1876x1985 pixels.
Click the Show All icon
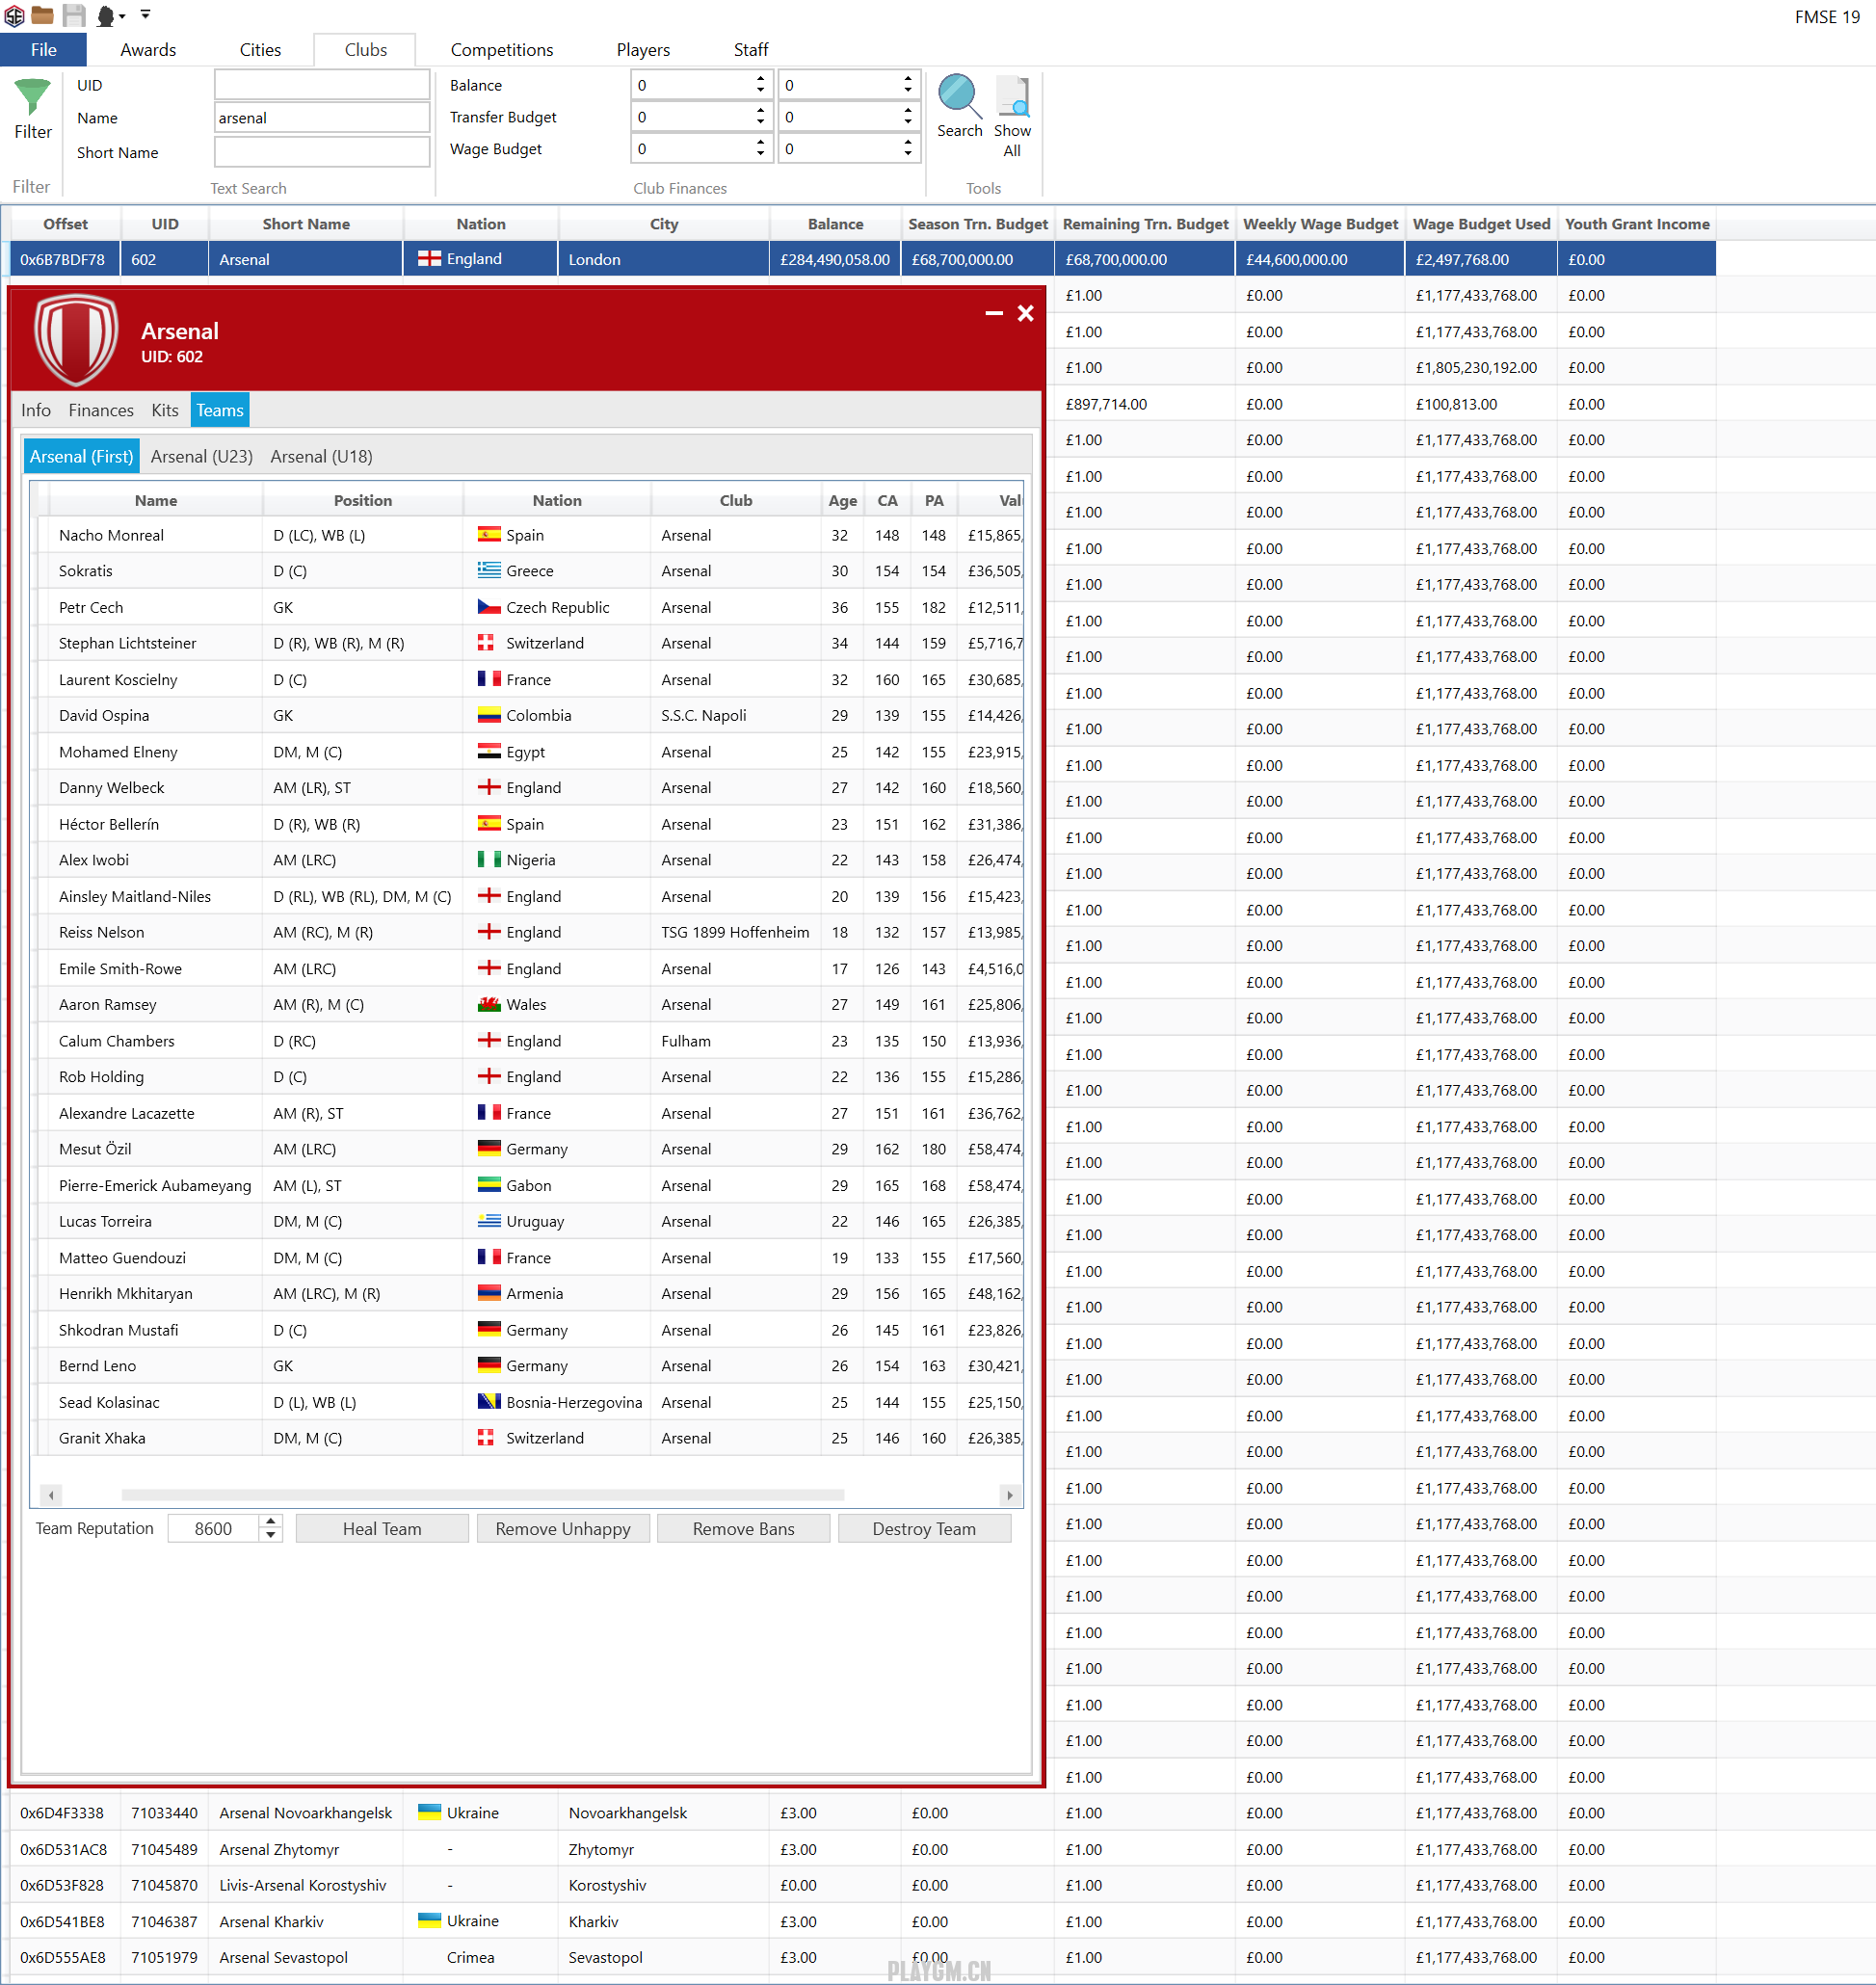click(1012, 96)
